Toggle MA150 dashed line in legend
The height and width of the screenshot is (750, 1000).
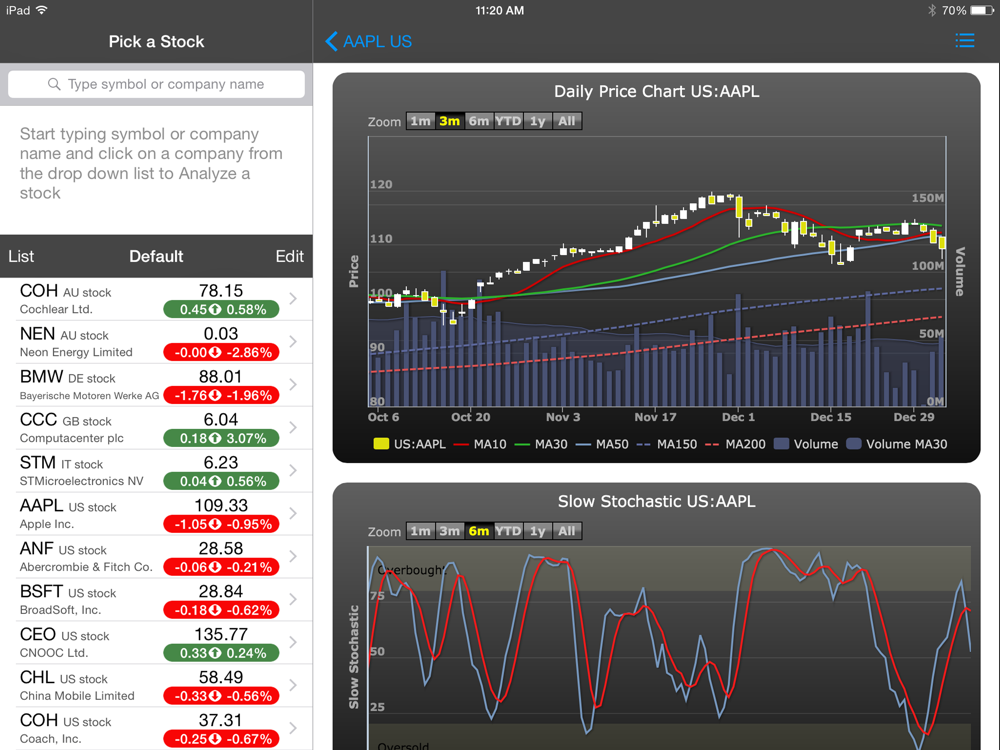coord(667,444)
